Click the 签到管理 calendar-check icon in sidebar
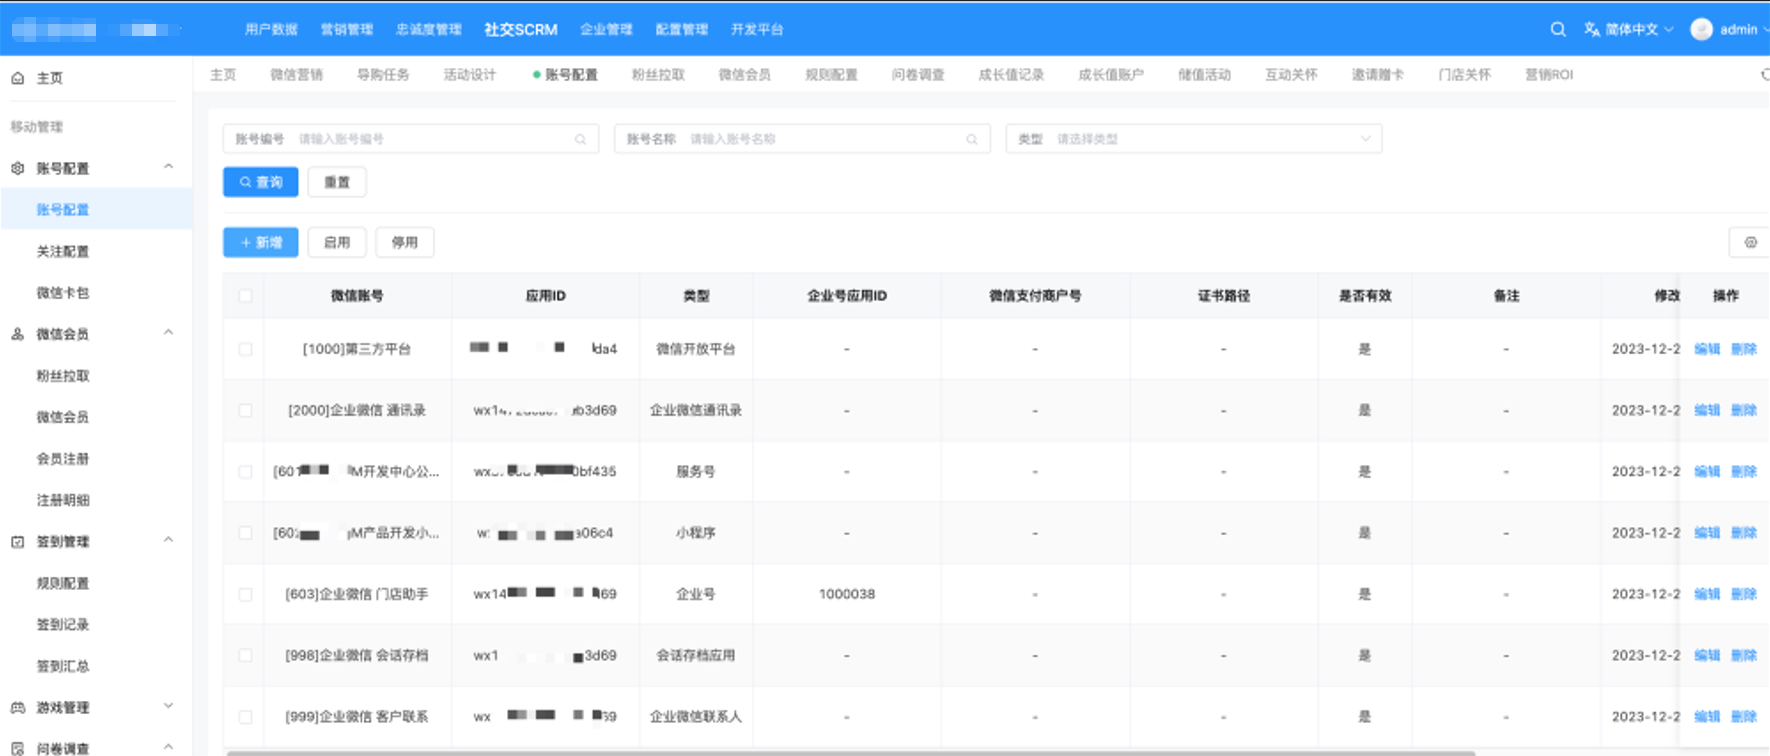The height and width of the screenshot is (756, 1770). click(18, 541)
